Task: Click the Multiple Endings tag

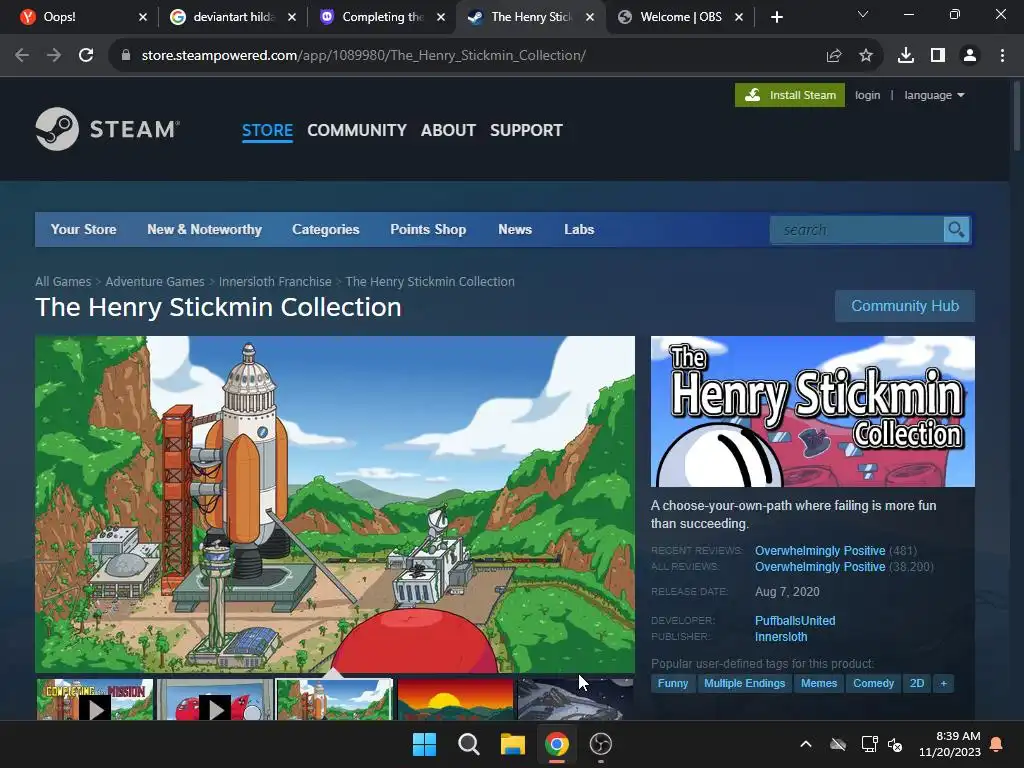Action: click(744, 684)
